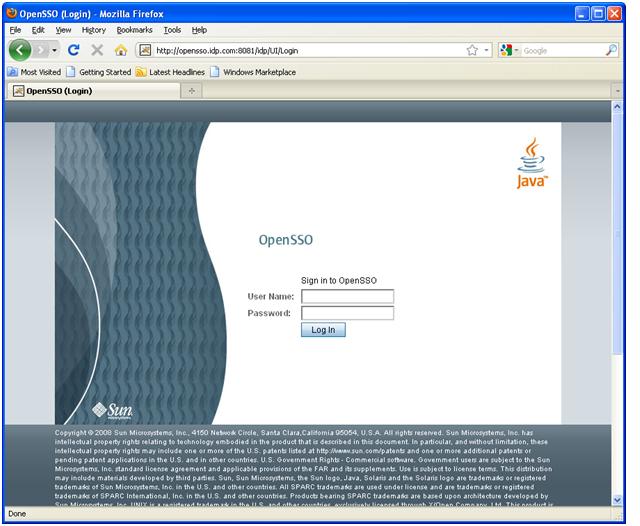Open the Latest Headlines feed bookmark
640x526 pixels.
coord(170,72)
